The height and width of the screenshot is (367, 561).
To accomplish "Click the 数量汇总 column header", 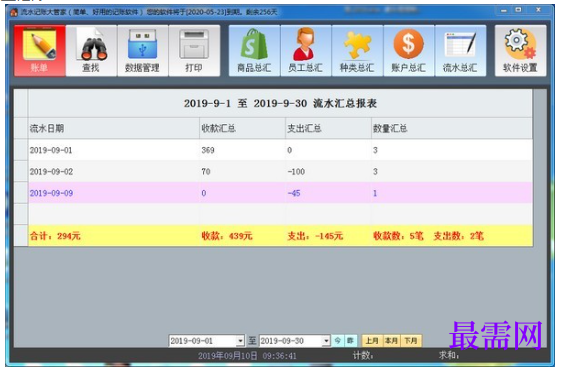I will point(452,128).
